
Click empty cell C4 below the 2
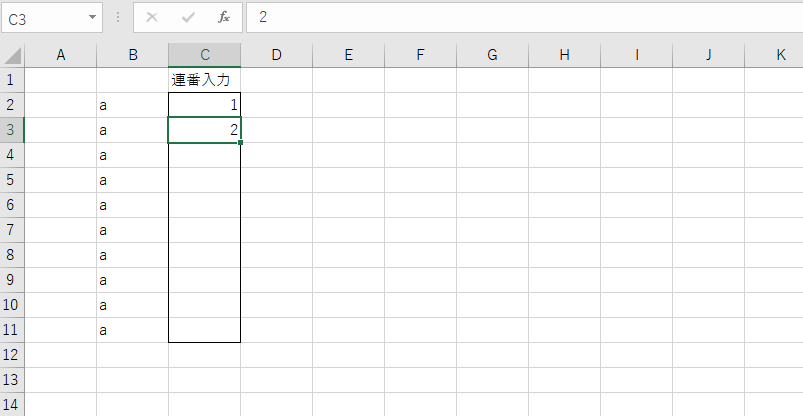[204, 155]
